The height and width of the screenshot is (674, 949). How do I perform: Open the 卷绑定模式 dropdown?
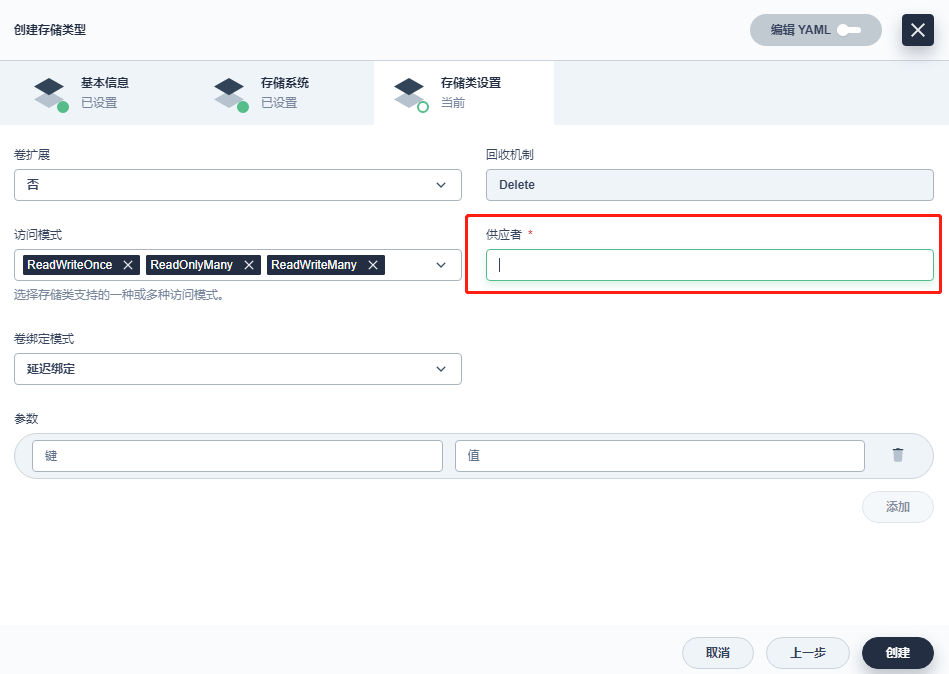(x=238, y=369)
